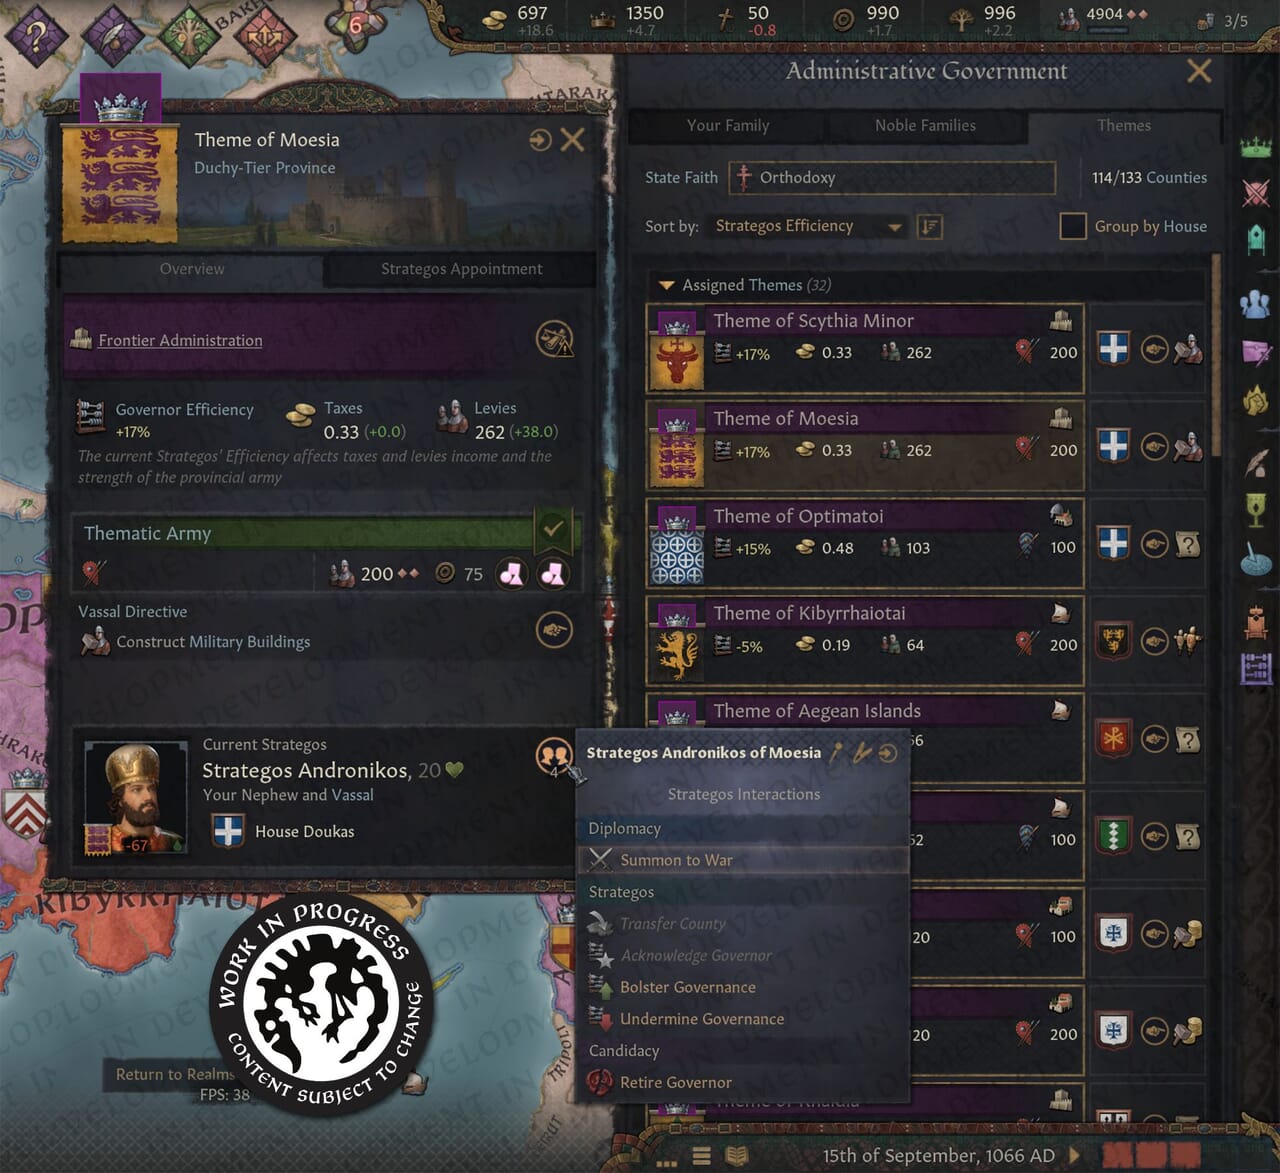1280x1173 pixels.
Task: Collapse the Assigned Themes list
Action: (666, 286)
